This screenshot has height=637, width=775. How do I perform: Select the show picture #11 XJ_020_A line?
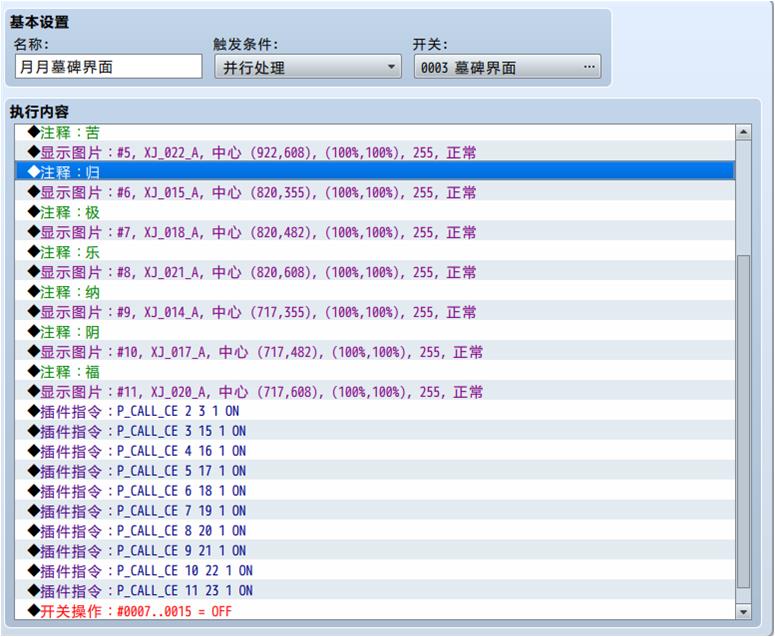point(375,392)
